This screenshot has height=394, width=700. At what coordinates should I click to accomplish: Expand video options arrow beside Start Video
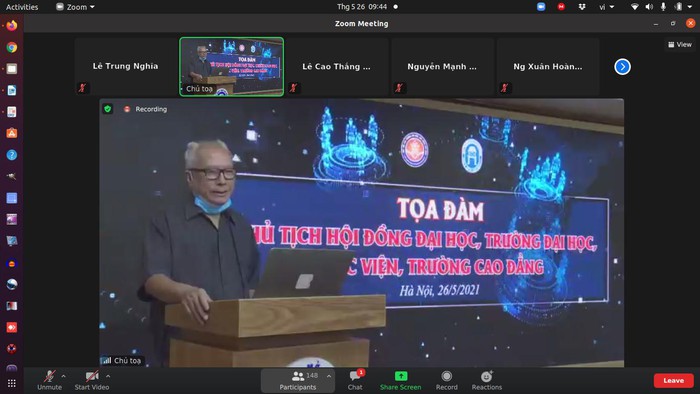[108, 376]
